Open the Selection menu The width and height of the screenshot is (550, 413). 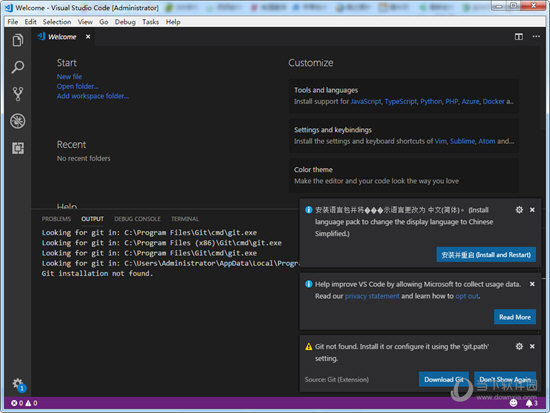click(x=57, y=22)
